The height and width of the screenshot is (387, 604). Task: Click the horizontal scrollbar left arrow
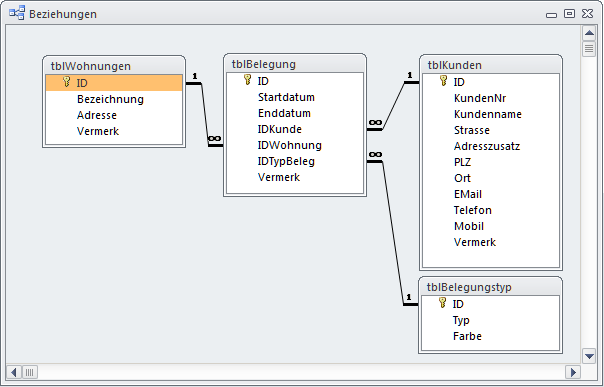(14, 372)
